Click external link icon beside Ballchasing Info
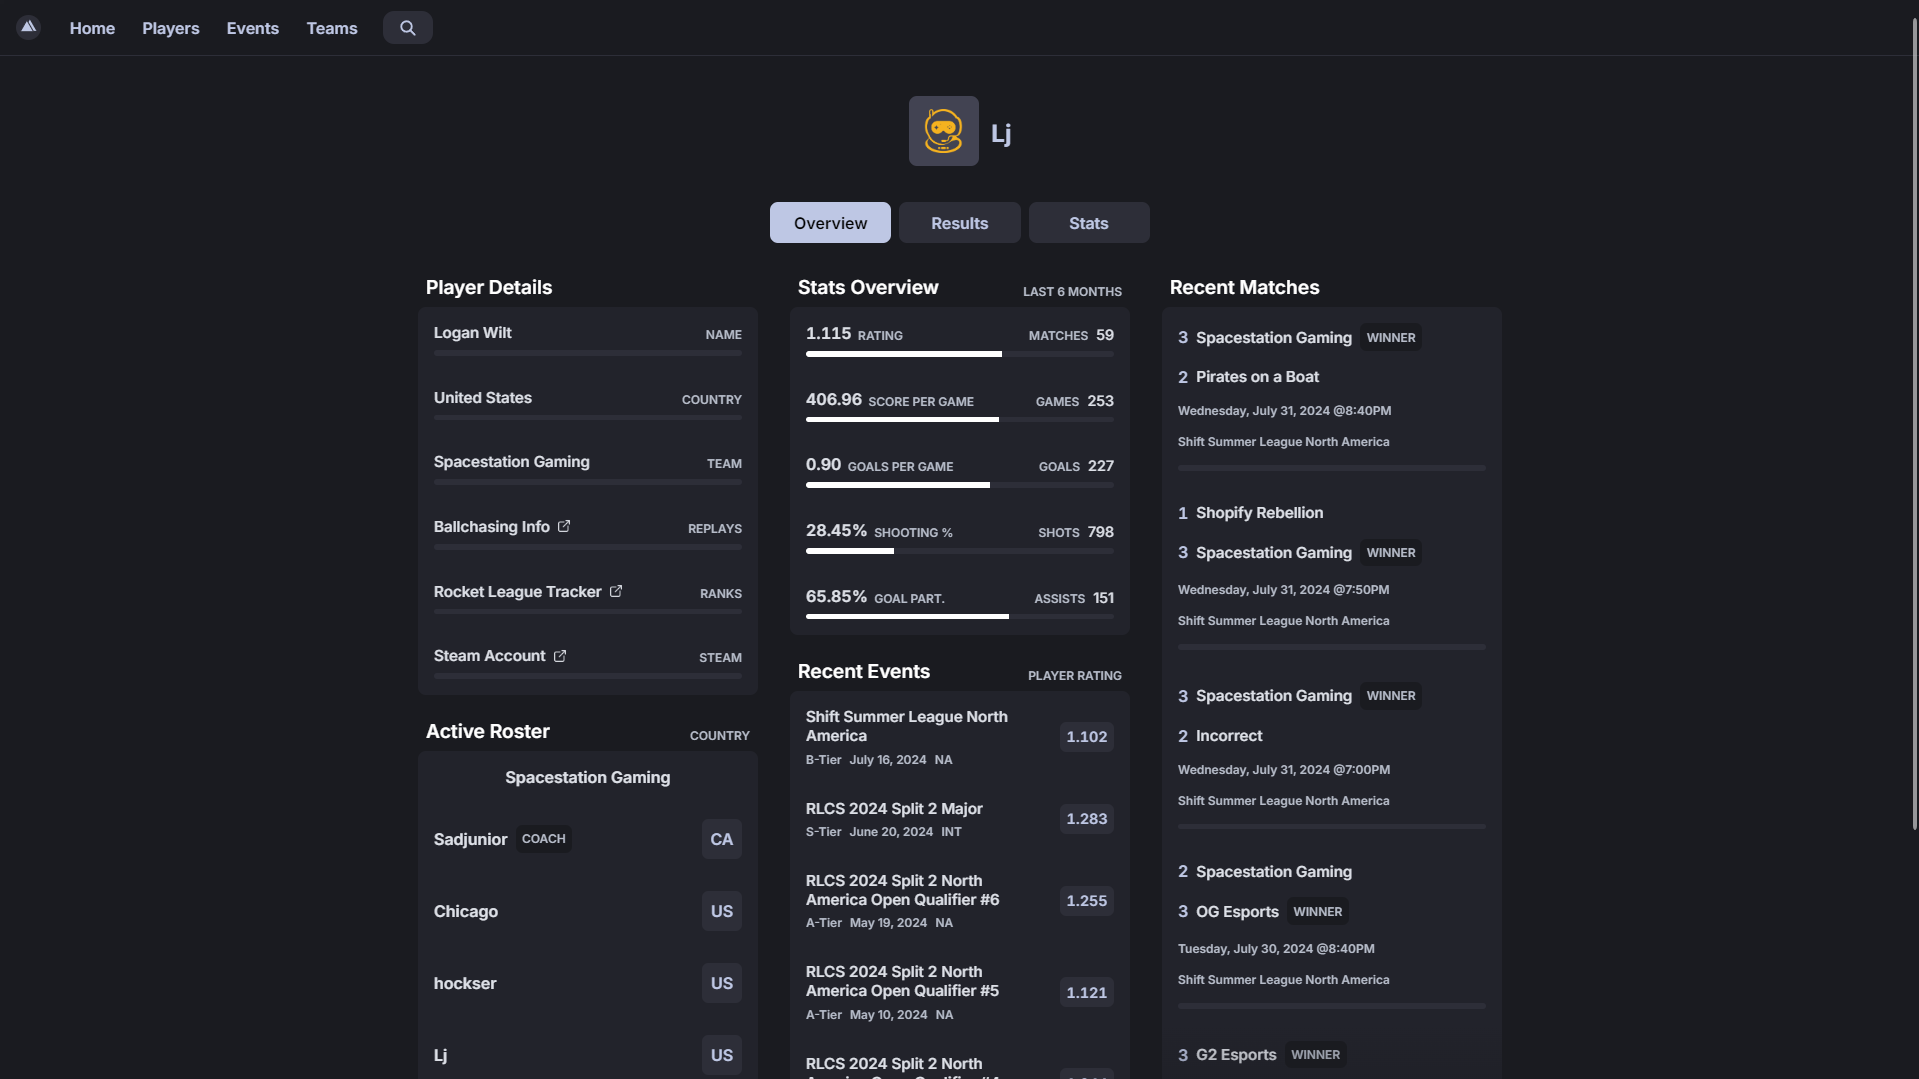This screenshot has height=1079, width=1919. click(564, 526)
